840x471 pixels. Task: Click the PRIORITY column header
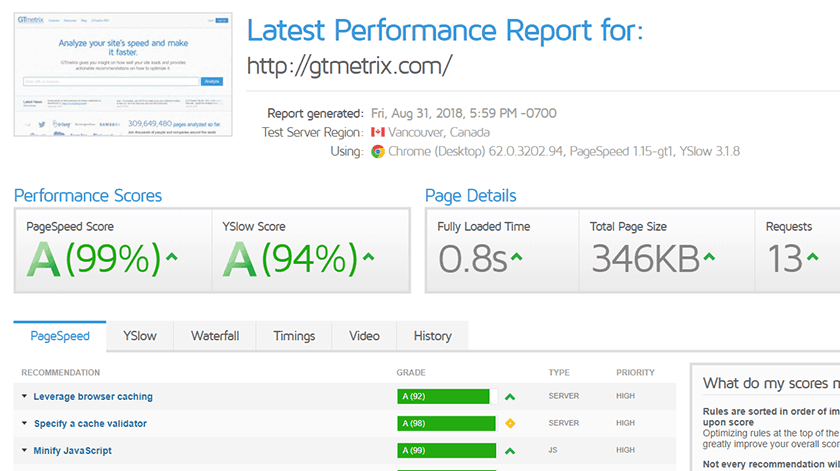click(x=635, y=372)
